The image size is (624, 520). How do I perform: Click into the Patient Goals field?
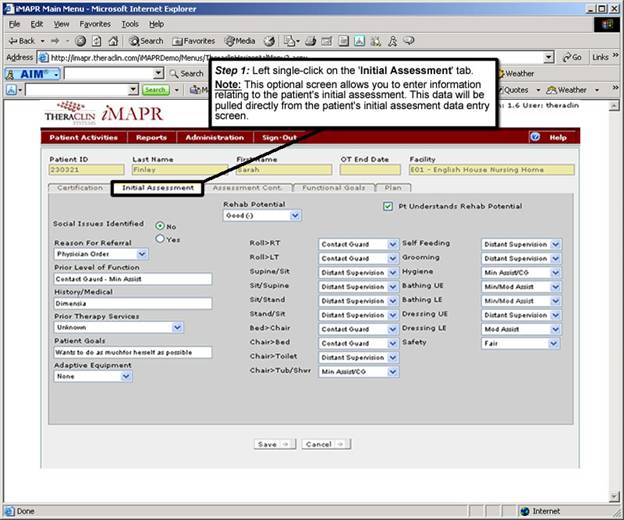click(133, 353)
